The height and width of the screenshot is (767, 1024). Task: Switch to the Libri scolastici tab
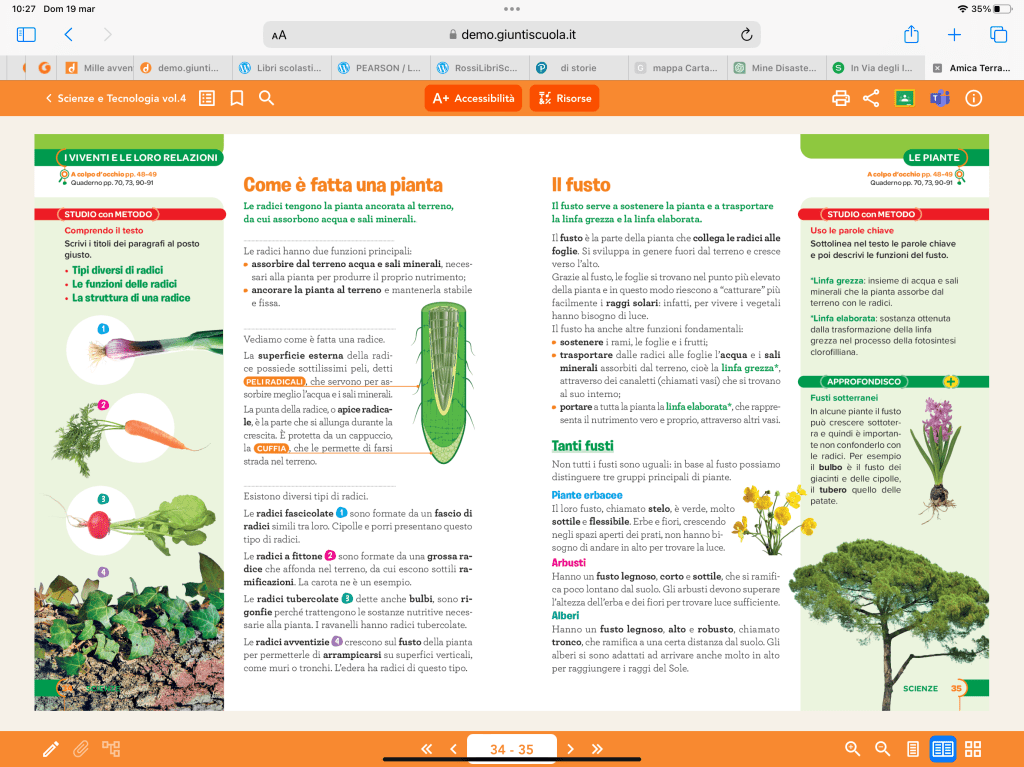point(282,68)
